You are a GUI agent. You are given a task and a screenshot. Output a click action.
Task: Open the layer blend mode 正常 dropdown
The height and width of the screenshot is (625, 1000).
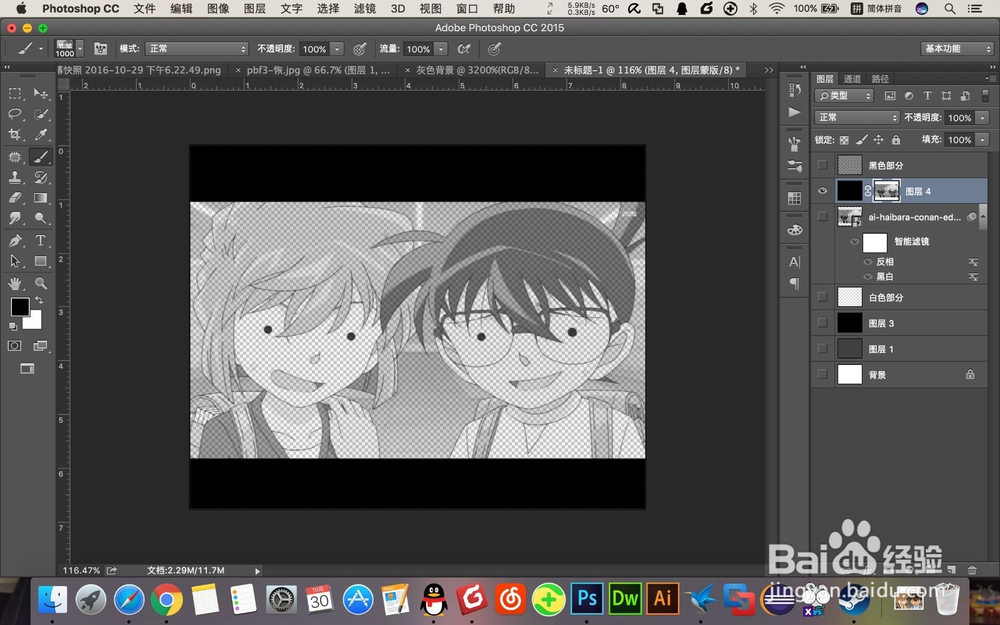coord(857,117)
